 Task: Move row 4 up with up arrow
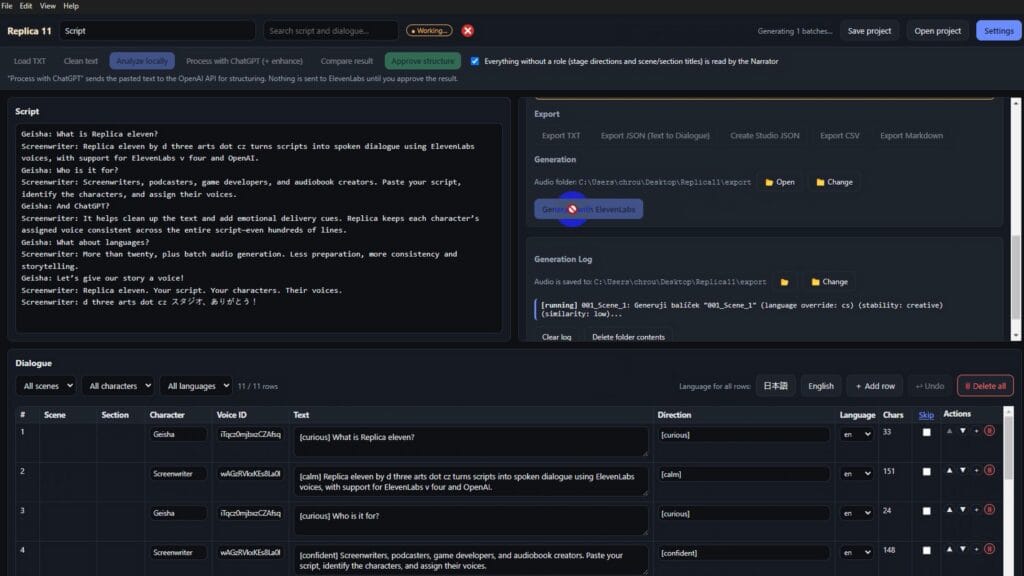pyautogui.click(x=949, y=549)
